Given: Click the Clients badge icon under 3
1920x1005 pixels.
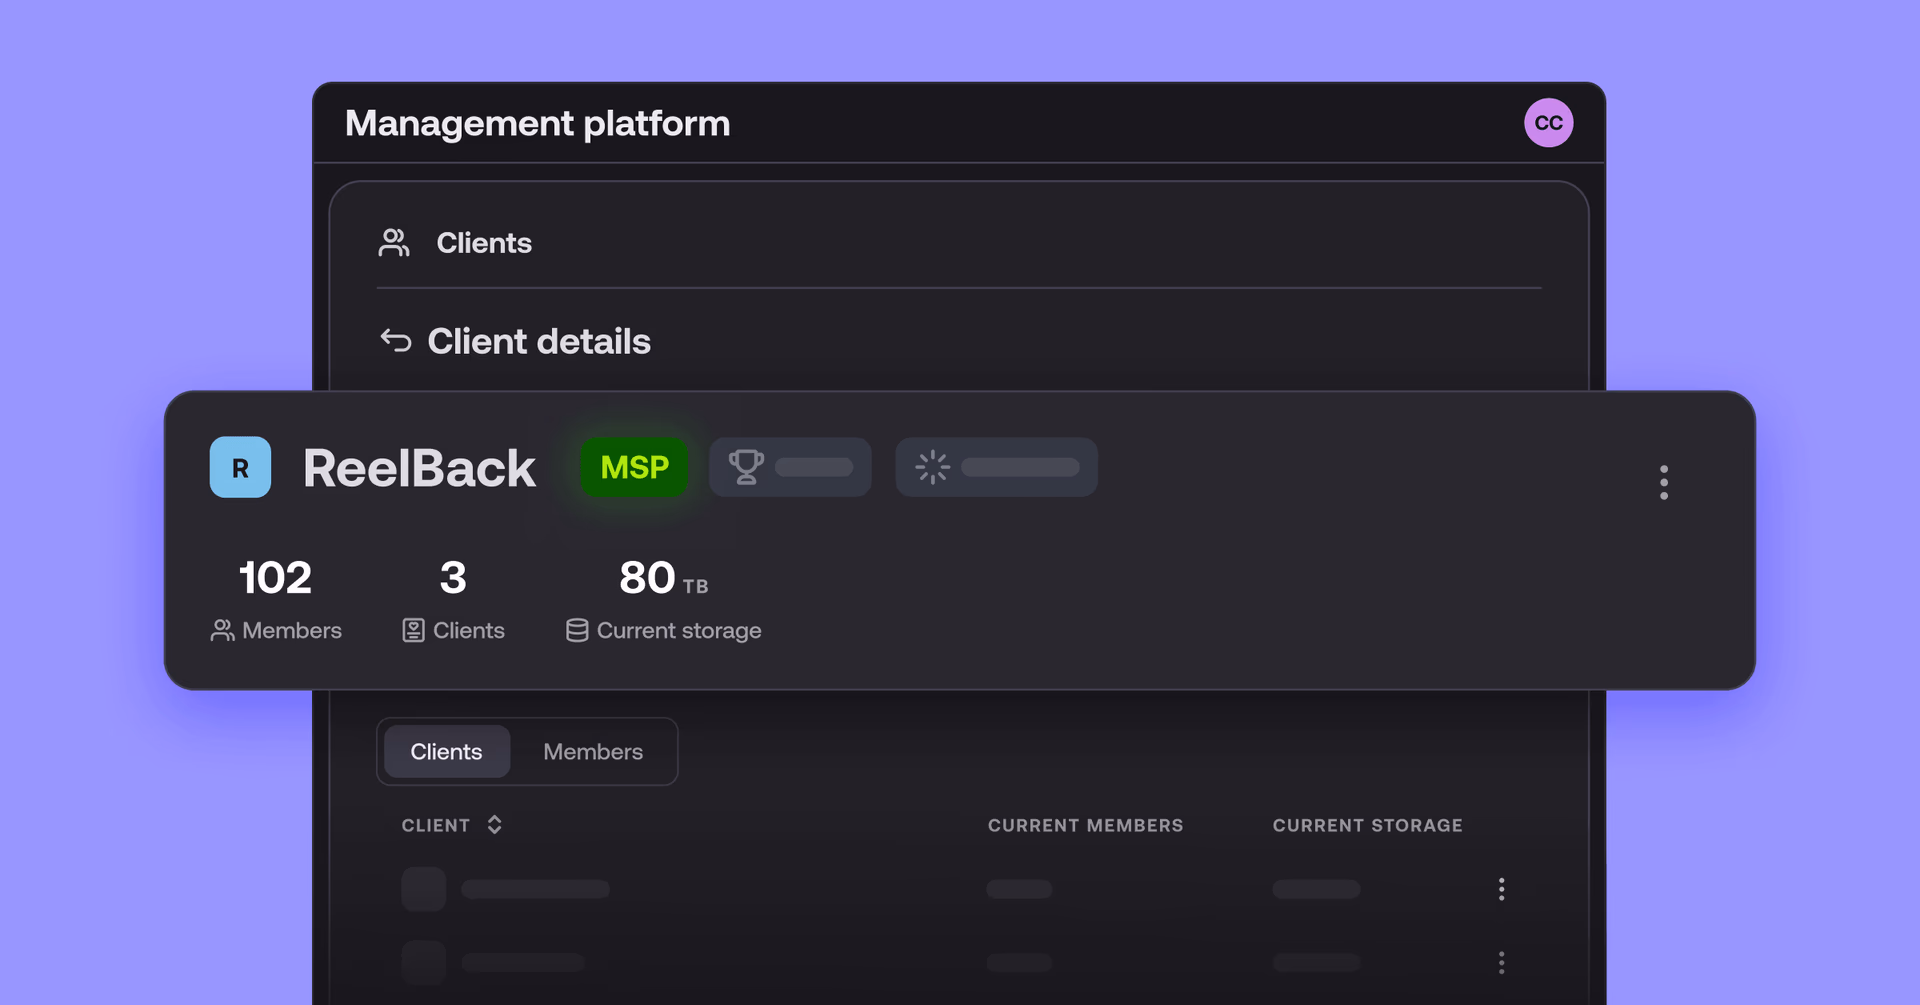Looking at the screenshot, I should click(x=413, y=630).
